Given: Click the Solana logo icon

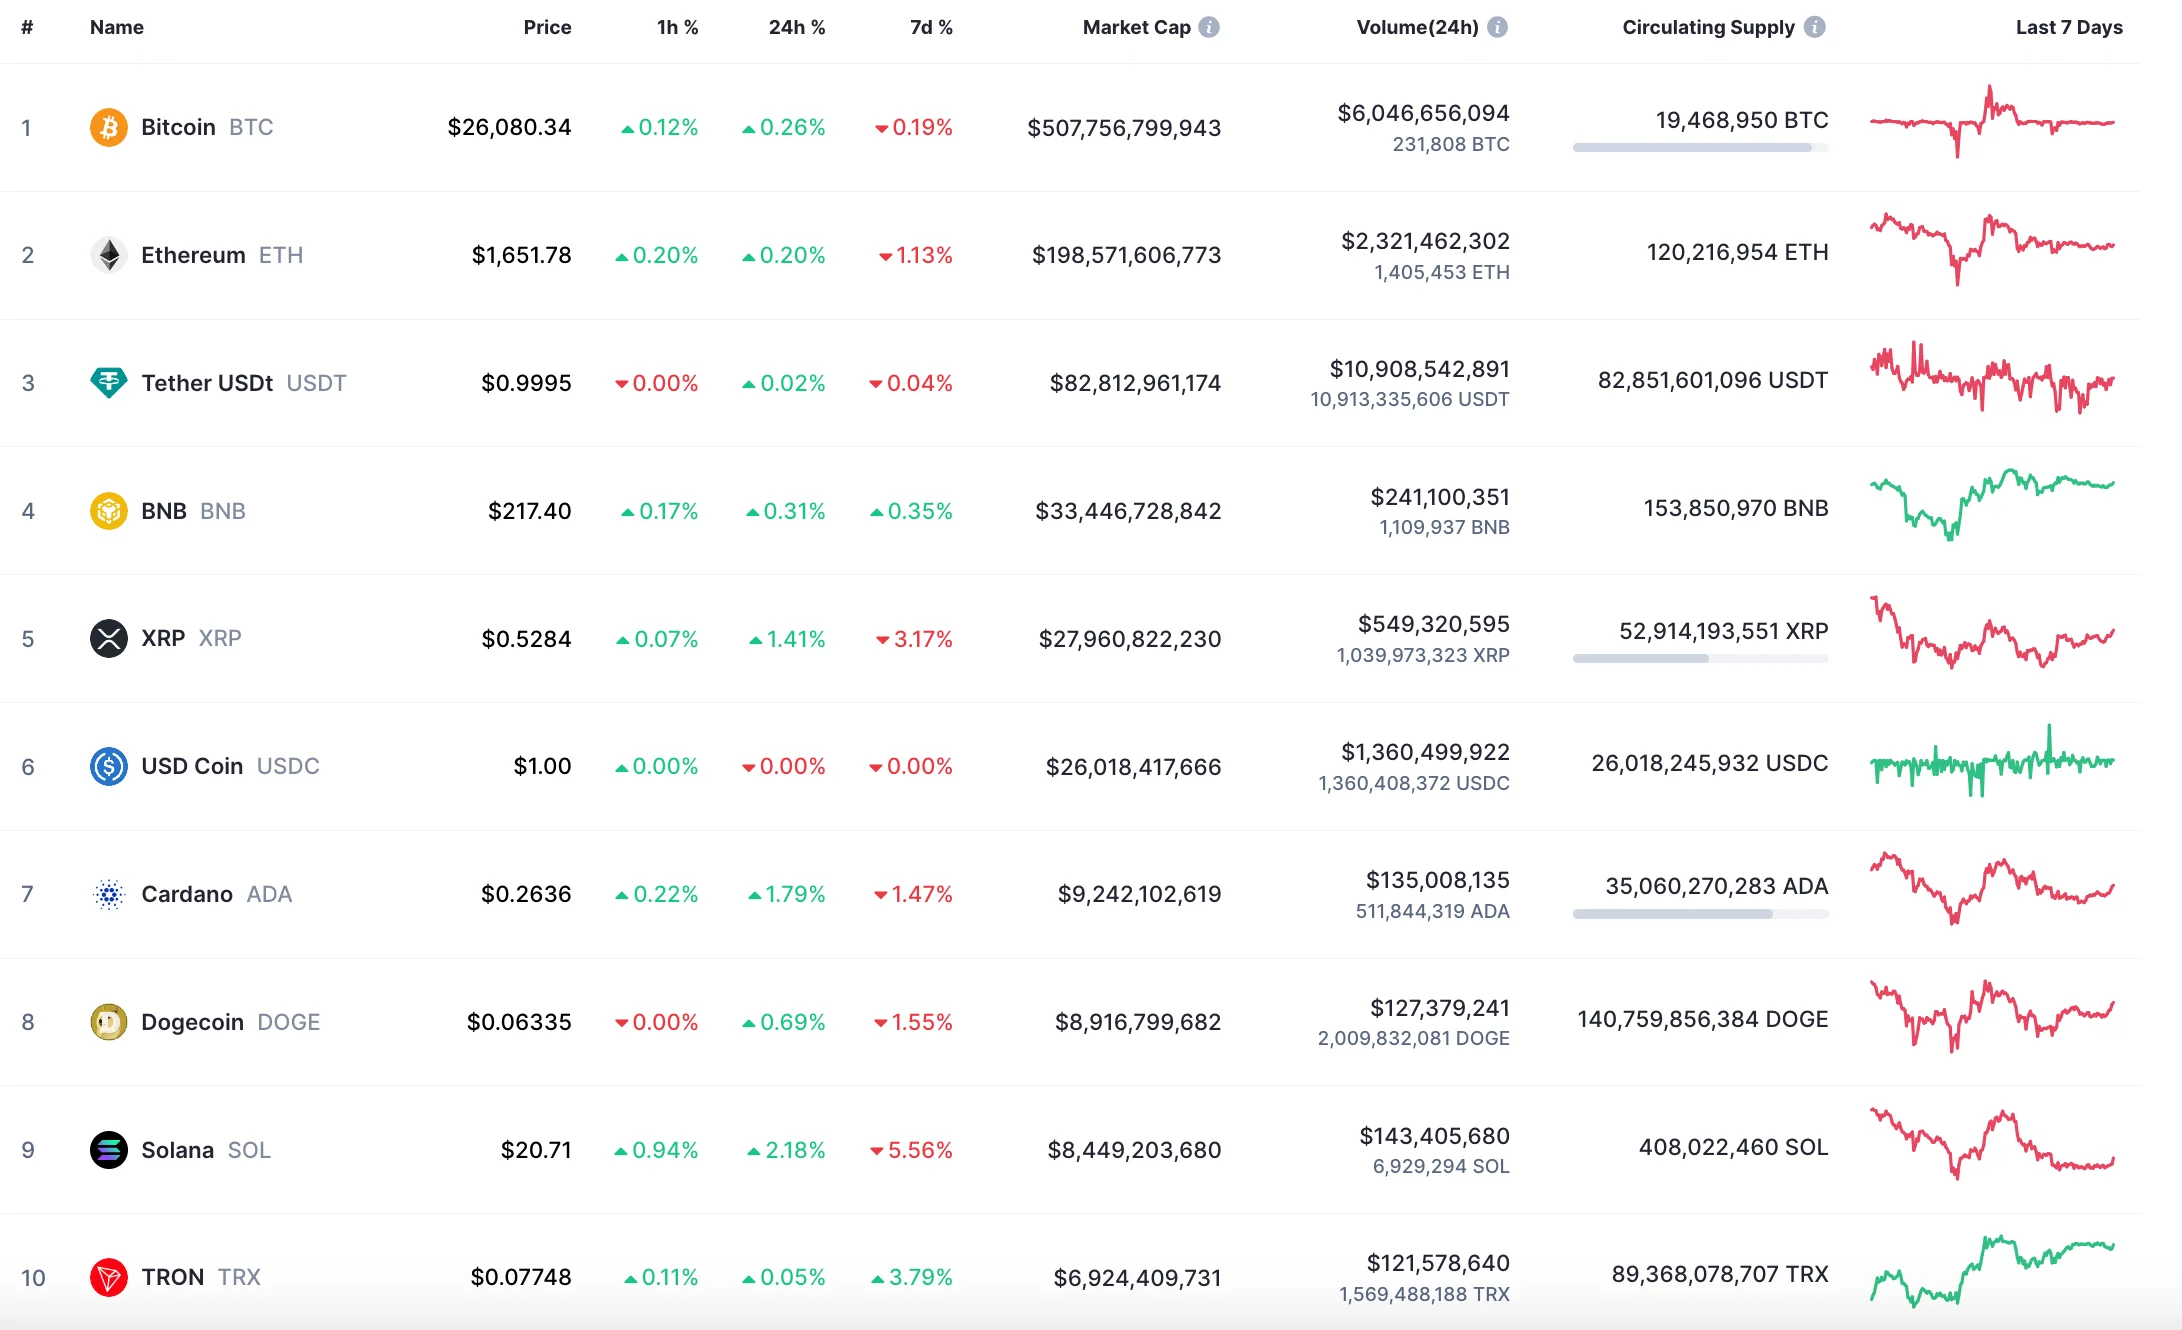Looking at the screenshot, I should (108, 1149).
